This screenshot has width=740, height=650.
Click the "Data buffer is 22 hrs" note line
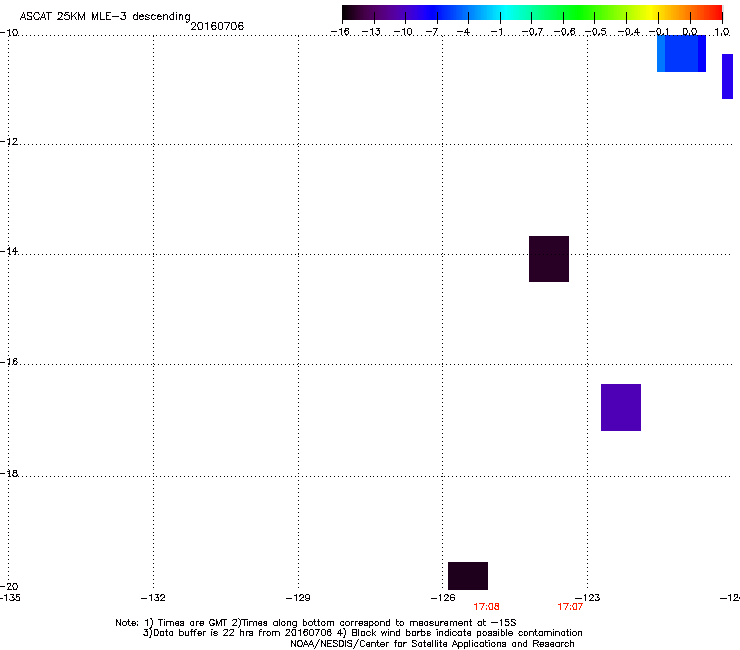[x=362, y=633]
